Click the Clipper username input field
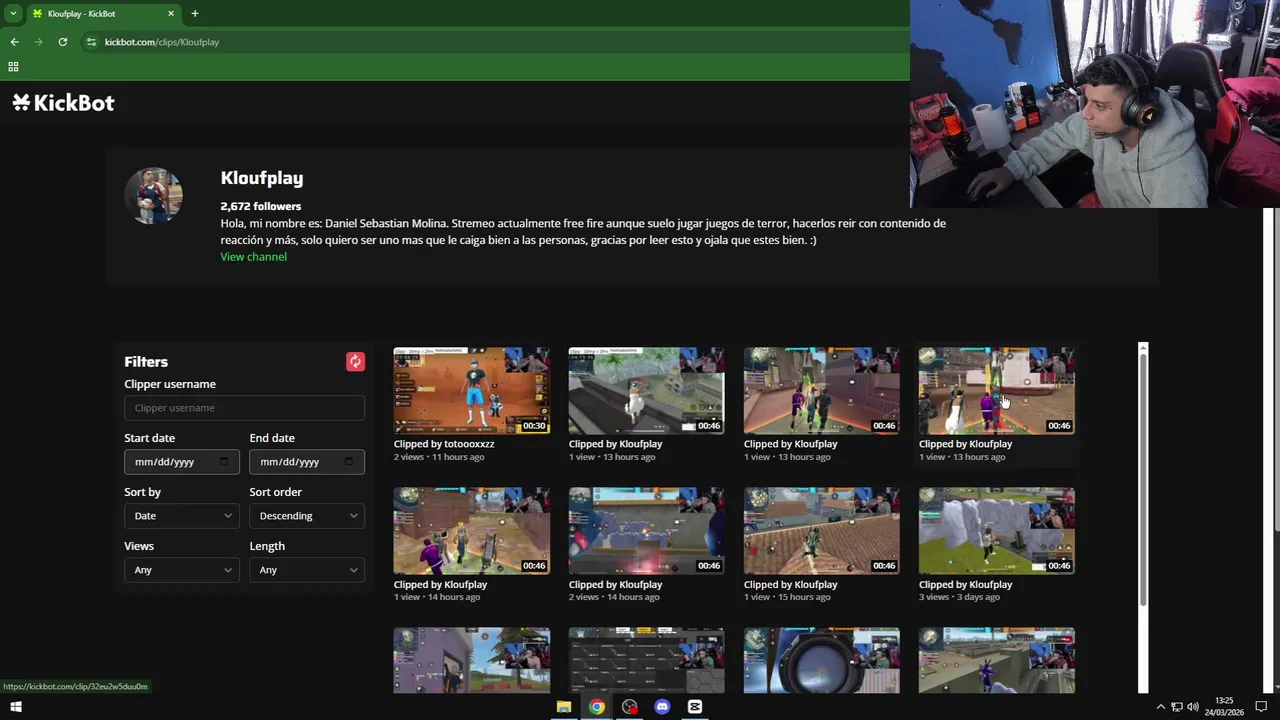This screenshot has width=1280, height=720. point(244,408)
